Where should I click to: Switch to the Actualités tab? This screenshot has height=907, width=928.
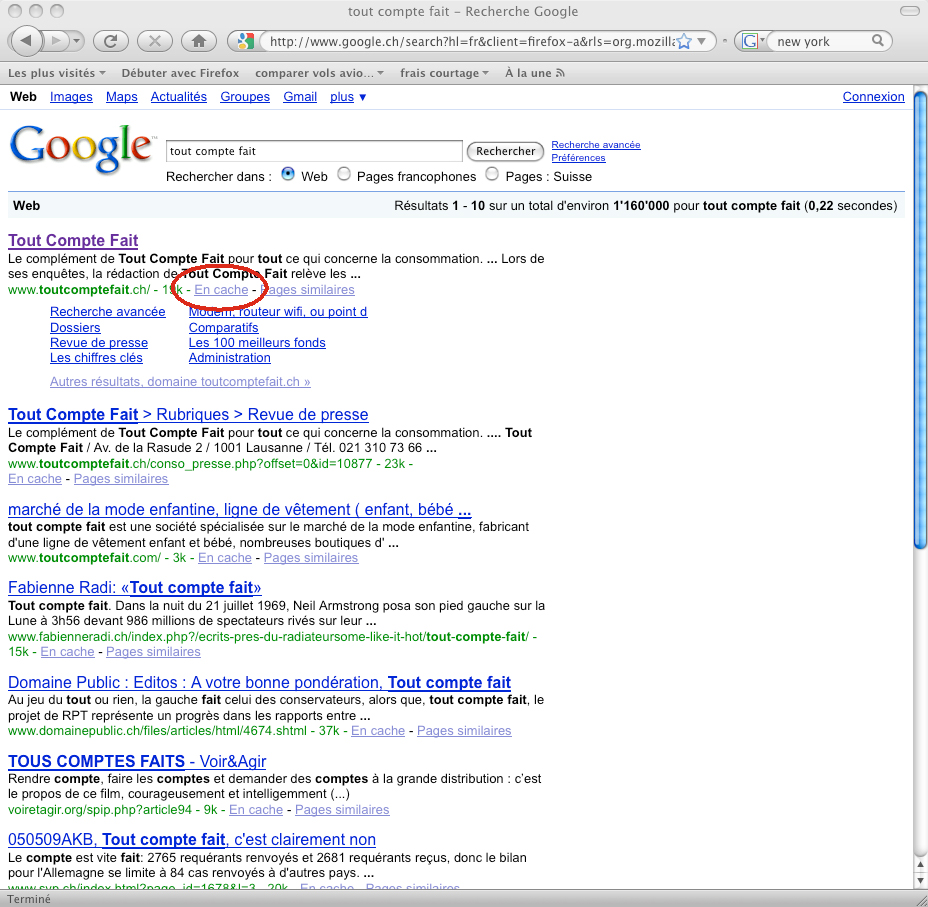[179, 96]
